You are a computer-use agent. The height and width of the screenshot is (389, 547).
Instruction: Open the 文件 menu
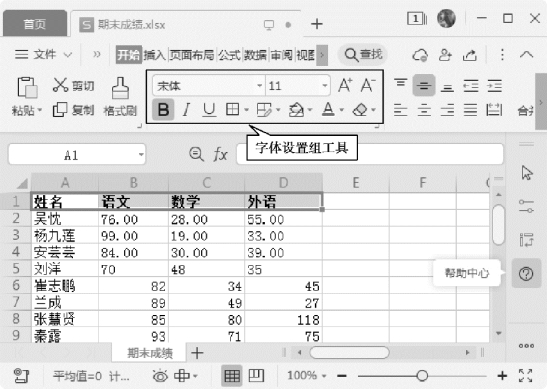44,54
